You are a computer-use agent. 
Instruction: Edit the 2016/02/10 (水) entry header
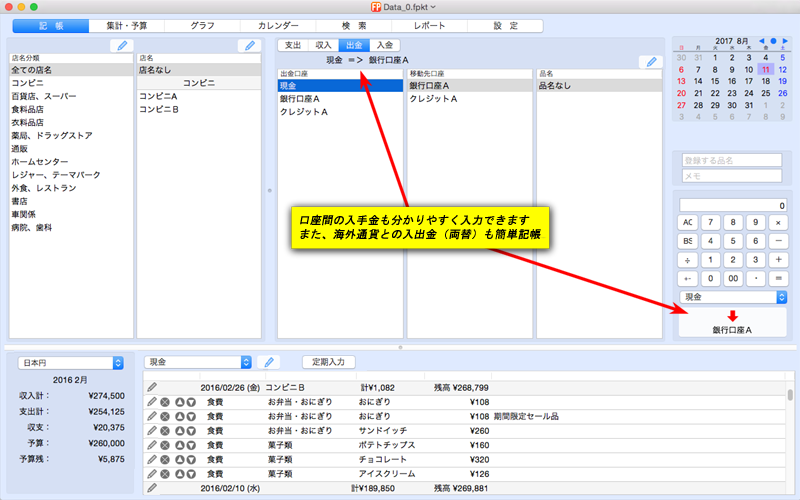click(152, 488)
